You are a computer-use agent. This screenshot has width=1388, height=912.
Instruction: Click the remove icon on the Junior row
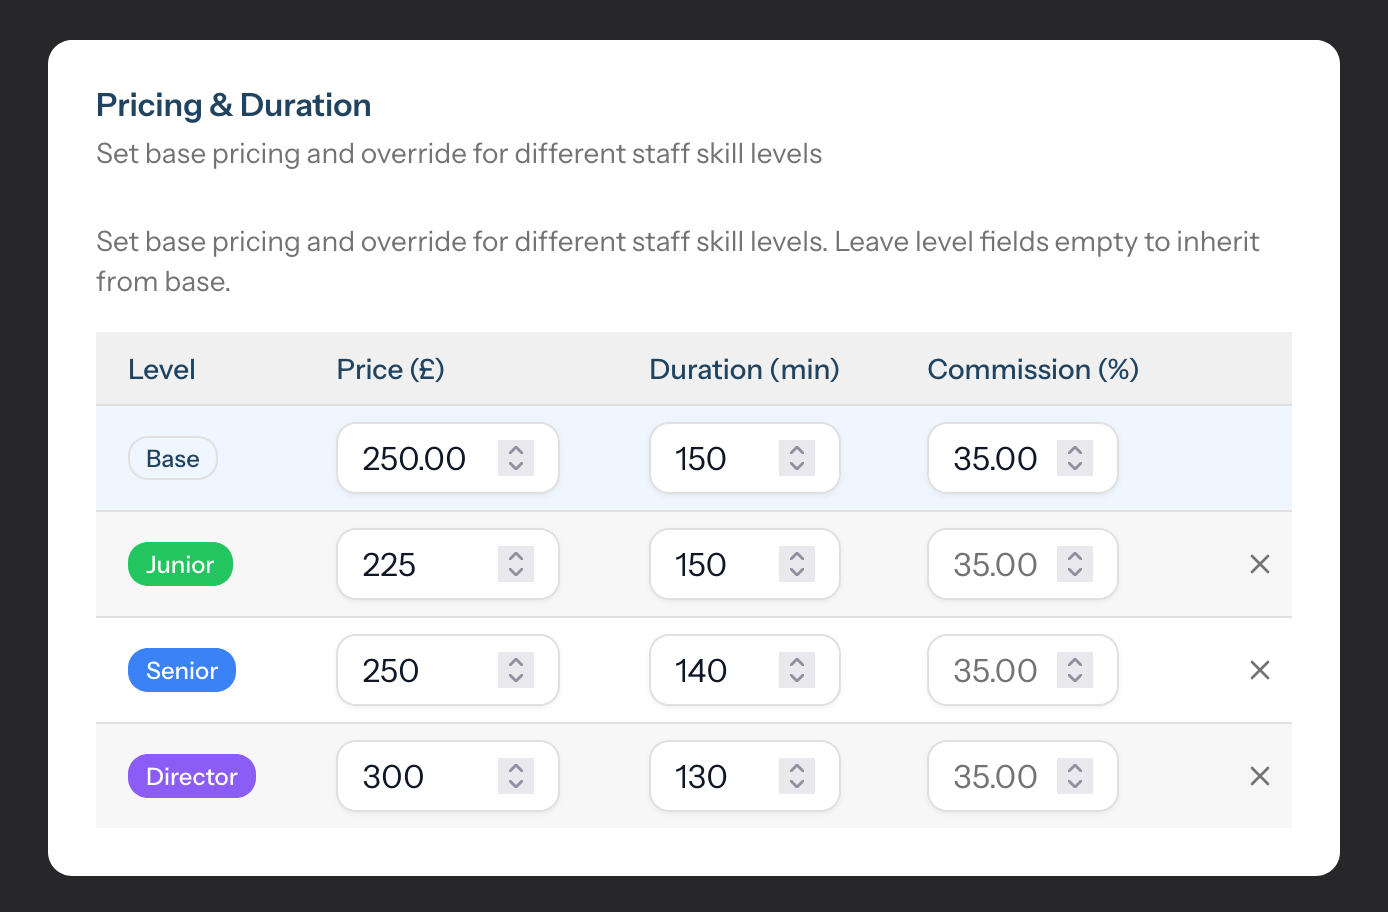[1259, 564]
